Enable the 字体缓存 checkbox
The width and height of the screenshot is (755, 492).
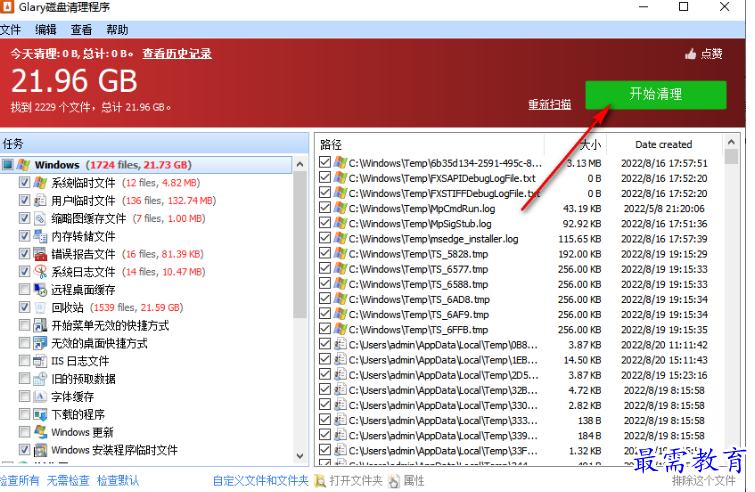pos(24,396)
